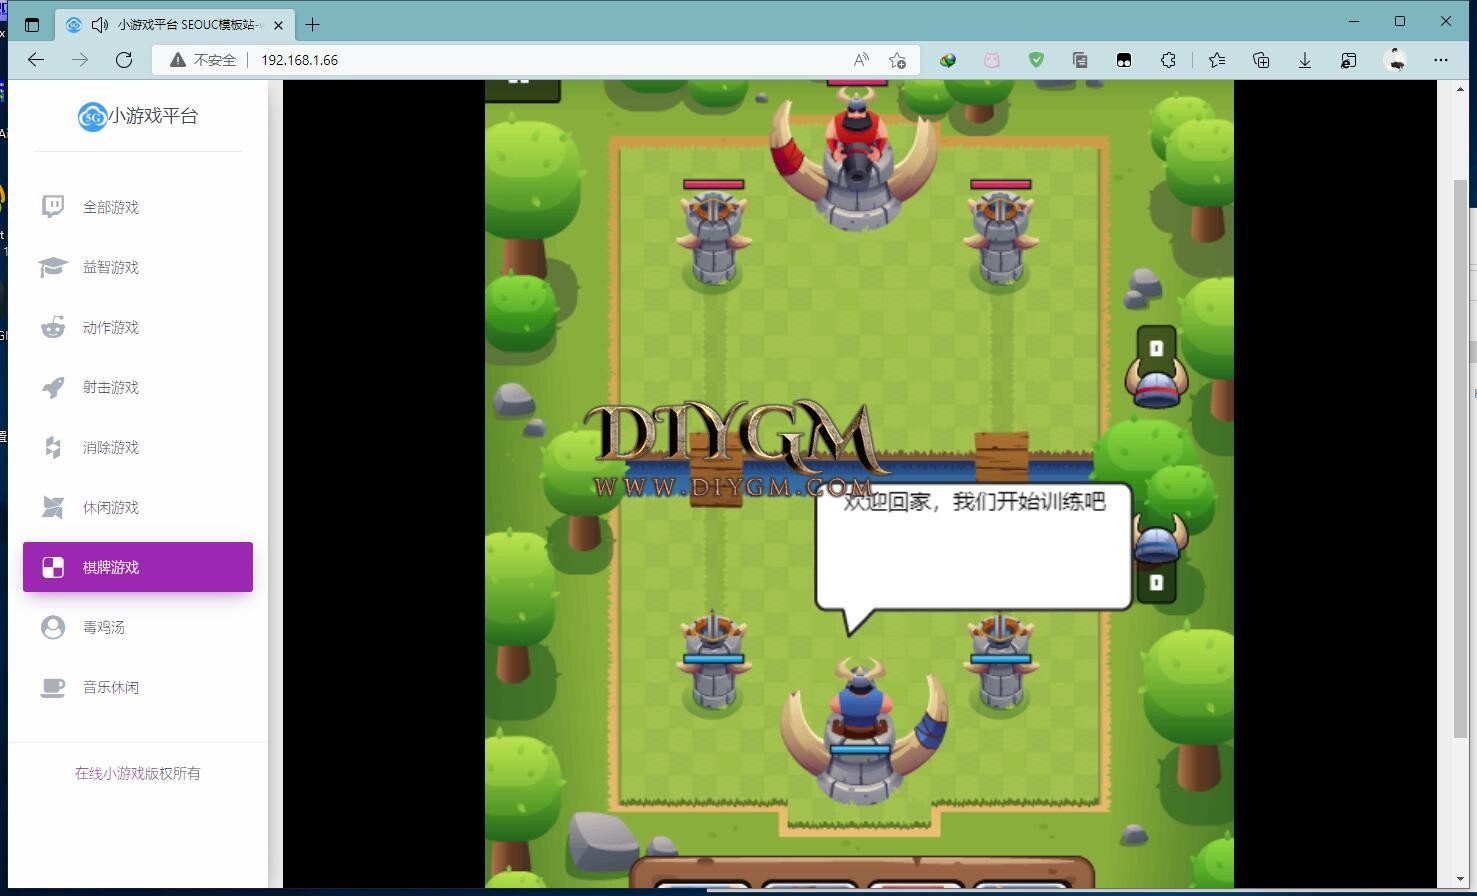Go back to the previous page

click(36, 60)
